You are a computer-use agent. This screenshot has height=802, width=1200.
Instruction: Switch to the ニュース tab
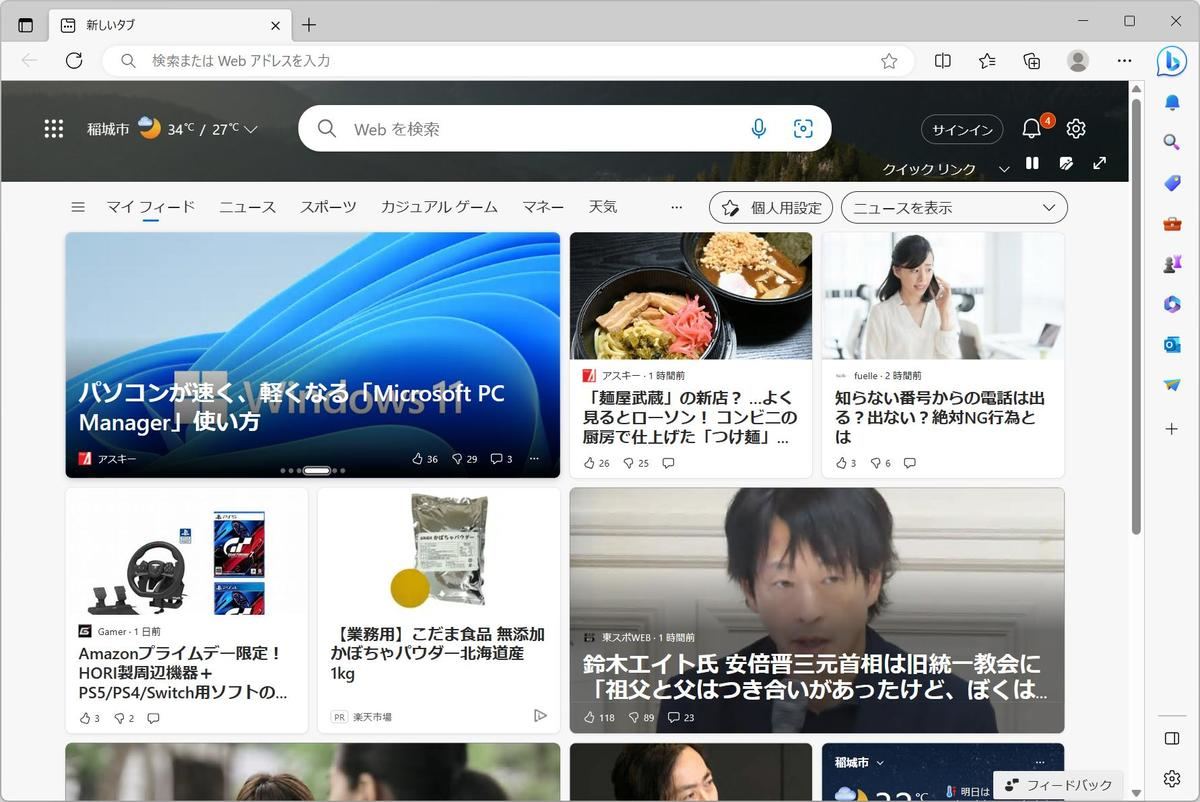pyautogui.click(x=248, y=207)
